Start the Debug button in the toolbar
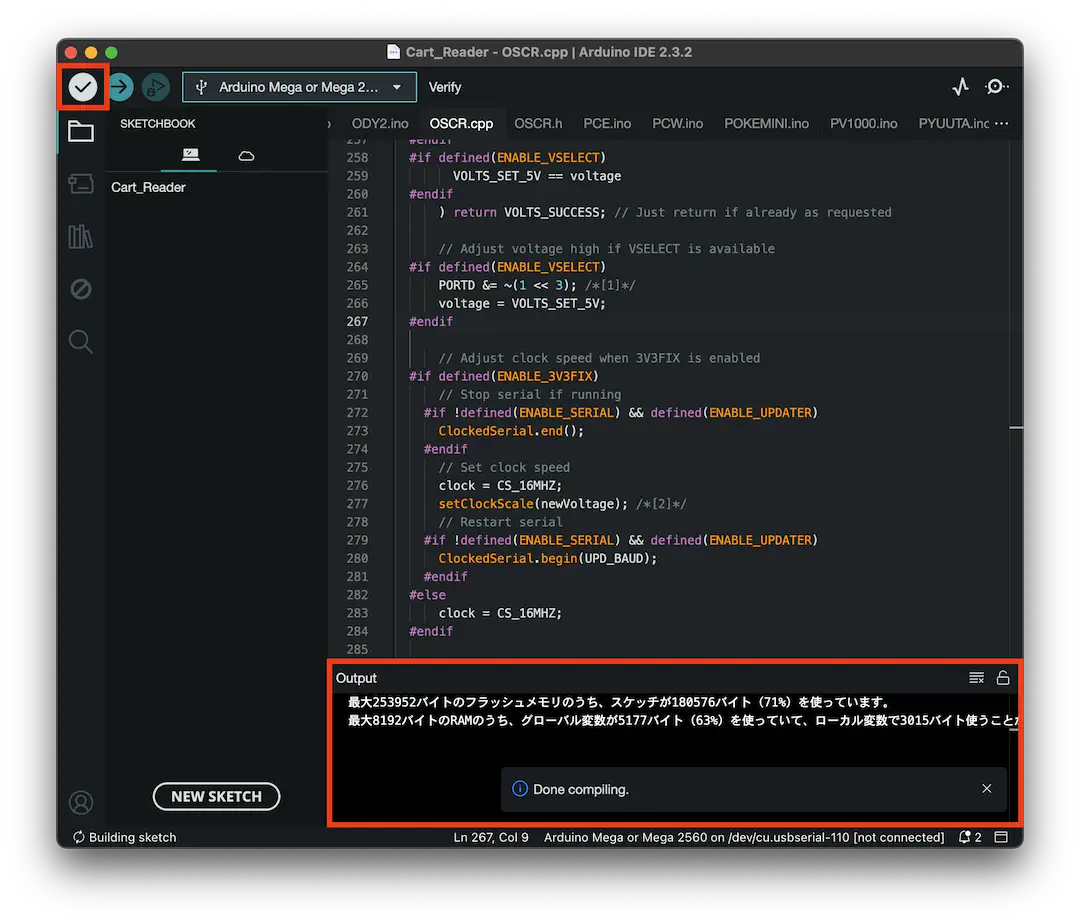 click(x=155, y=87)
